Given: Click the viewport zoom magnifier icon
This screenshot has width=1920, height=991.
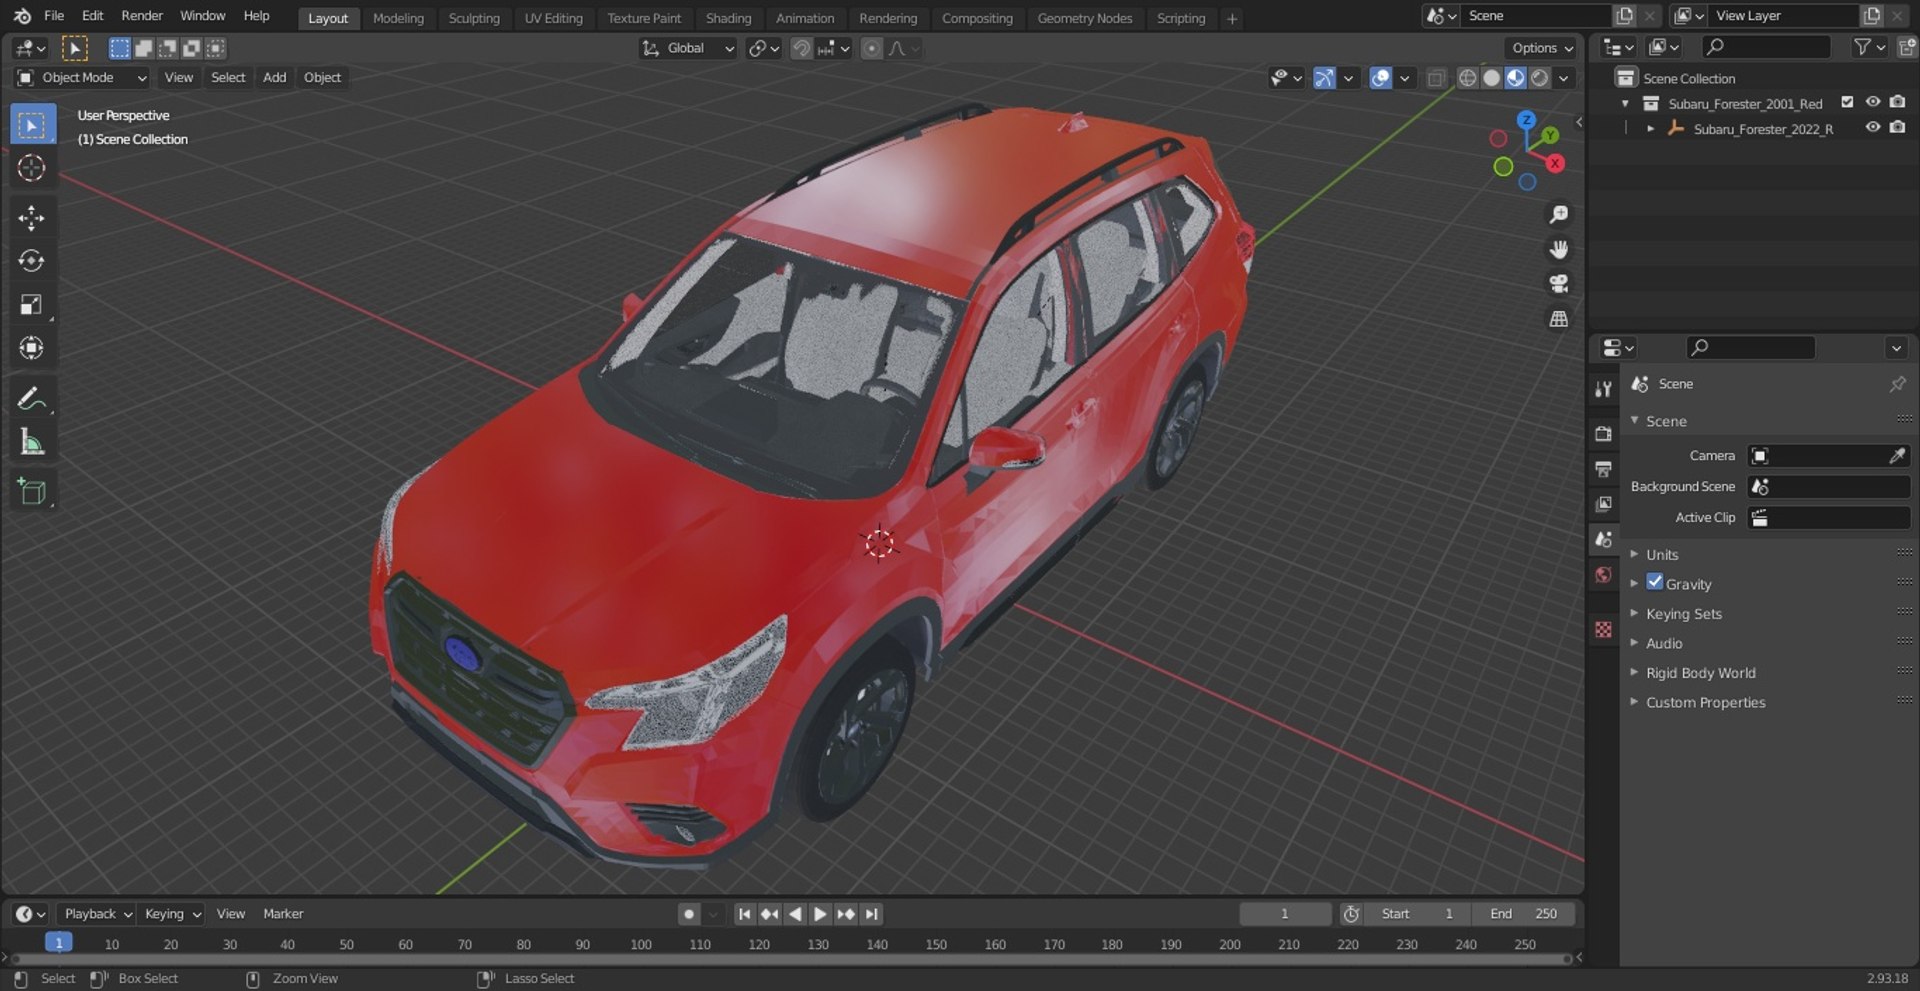Looking at the screenshot, I should tap(1558, 215).
